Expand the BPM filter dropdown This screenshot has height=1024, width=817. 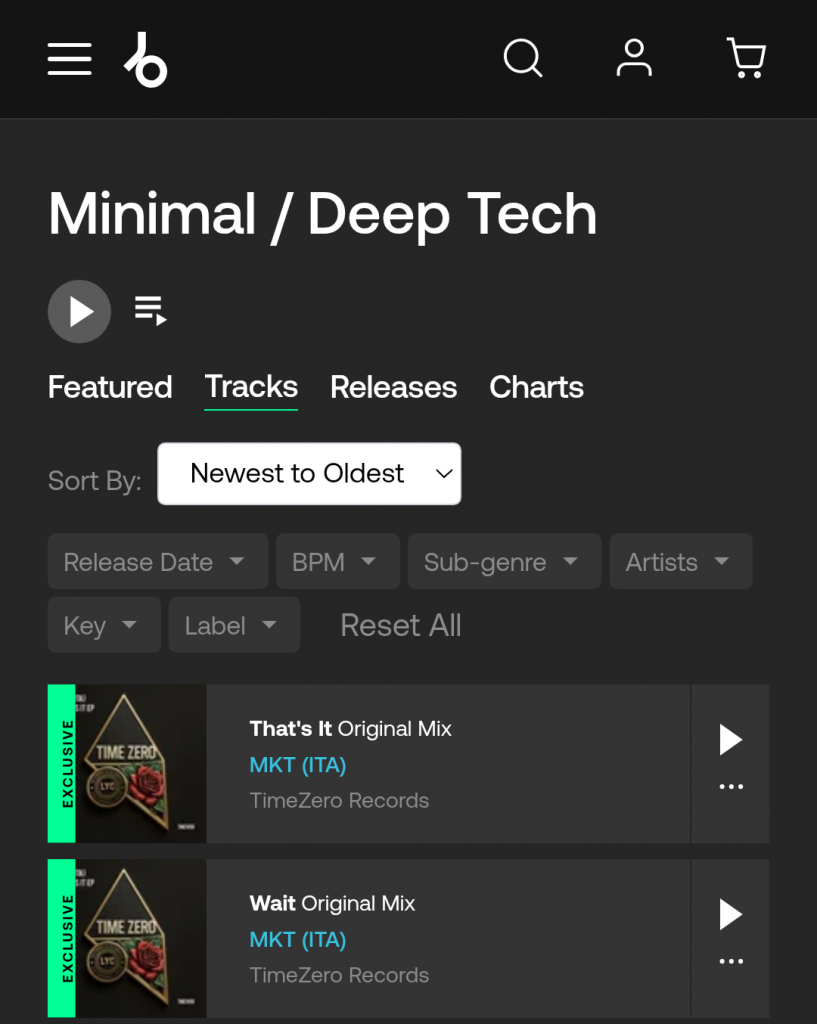tap(337, 562)
